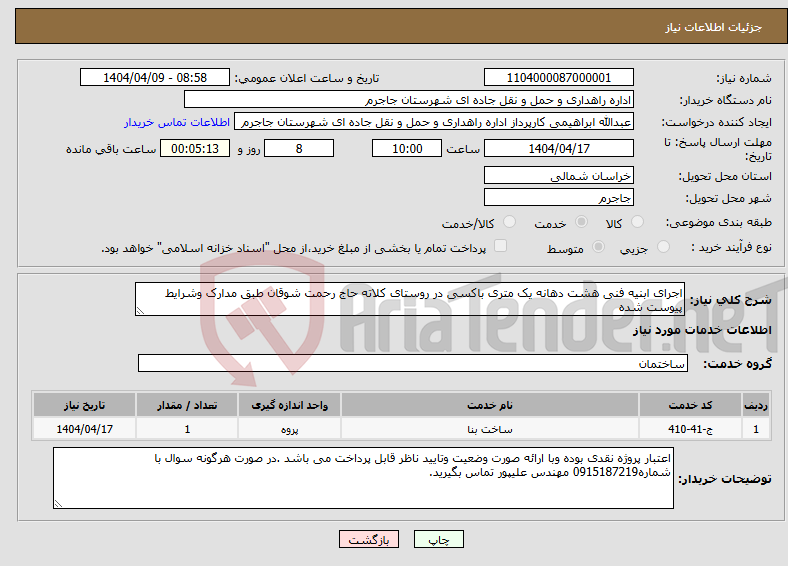This screenshot has height=566, width=788.
Task: Click the تاریخ نیاز column header
Action: (84, 405)
